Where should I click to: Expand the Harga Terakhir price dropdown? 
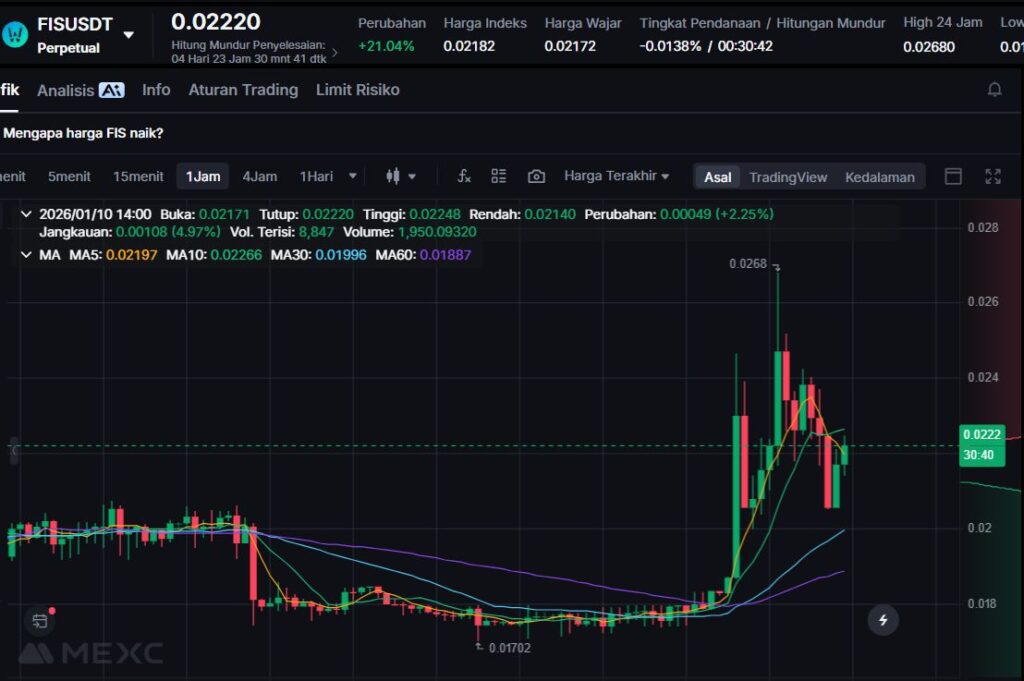[616, 176]
